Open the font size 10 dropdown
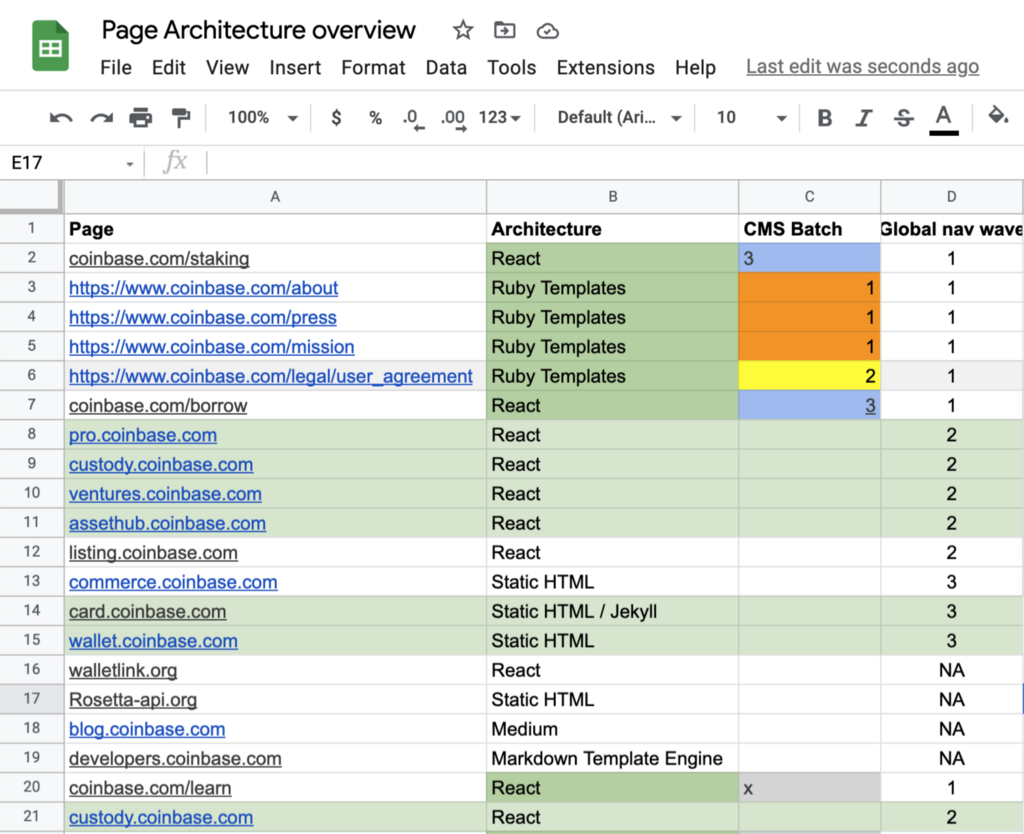 coord(751,118)
